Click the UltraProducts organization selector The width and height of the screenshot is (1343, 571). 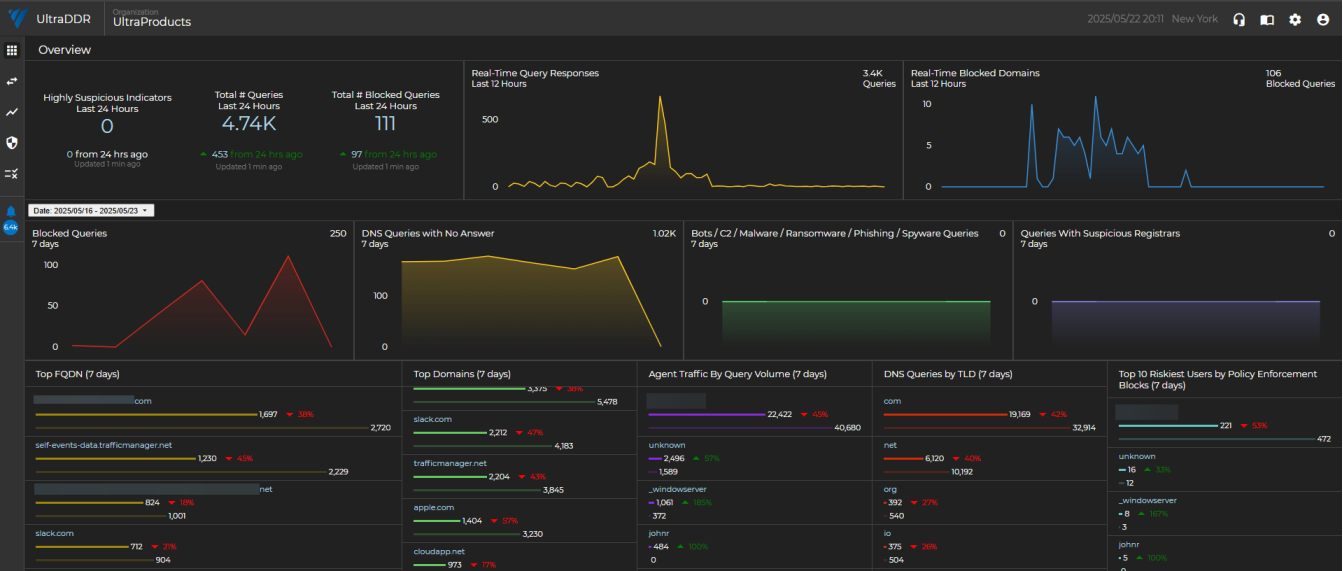151,22
